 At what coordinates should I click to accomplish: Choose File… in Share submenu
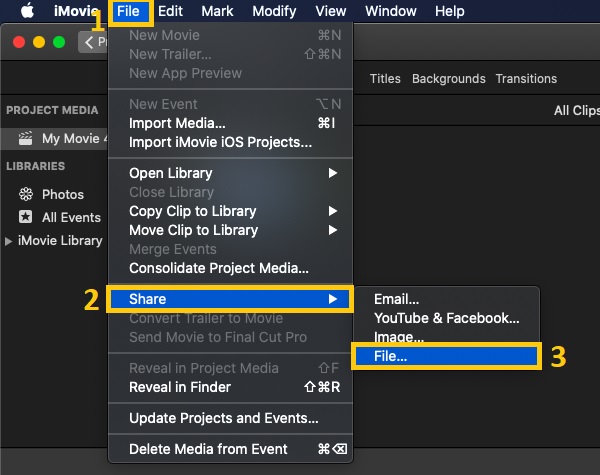[x=446, y=356]
